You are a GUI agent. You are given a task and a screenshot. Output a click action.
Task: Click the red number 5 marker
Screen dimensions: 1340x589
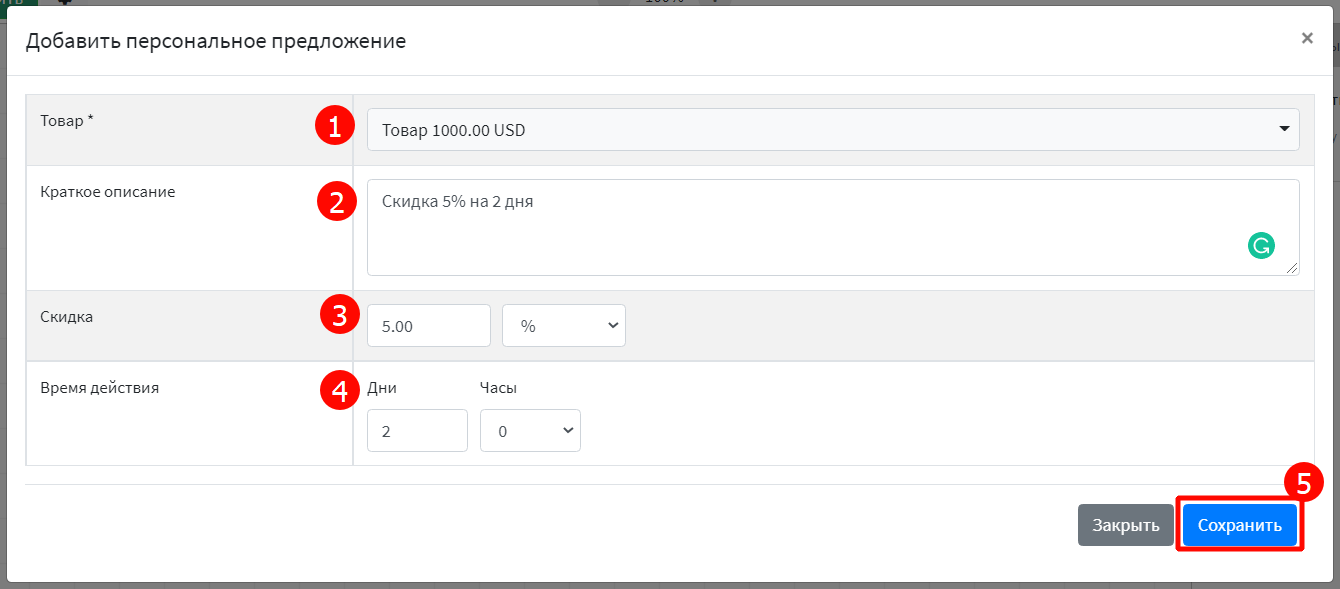click(1304, 483)
